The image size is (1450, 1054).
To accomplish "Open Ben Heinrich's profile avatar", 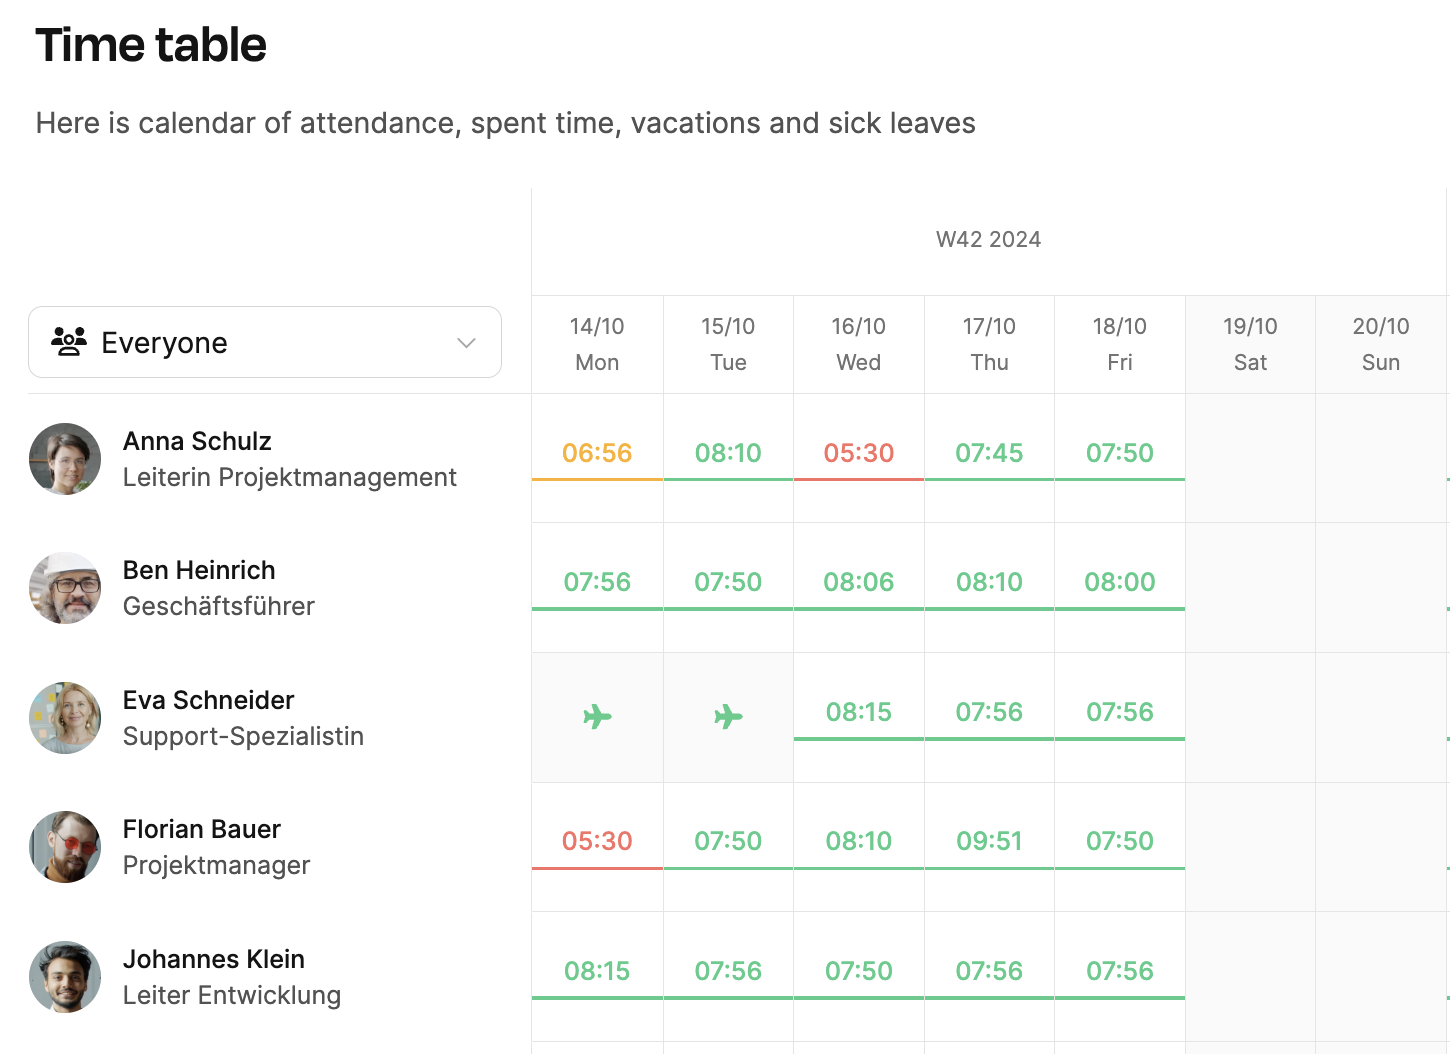I will point(65,588).
